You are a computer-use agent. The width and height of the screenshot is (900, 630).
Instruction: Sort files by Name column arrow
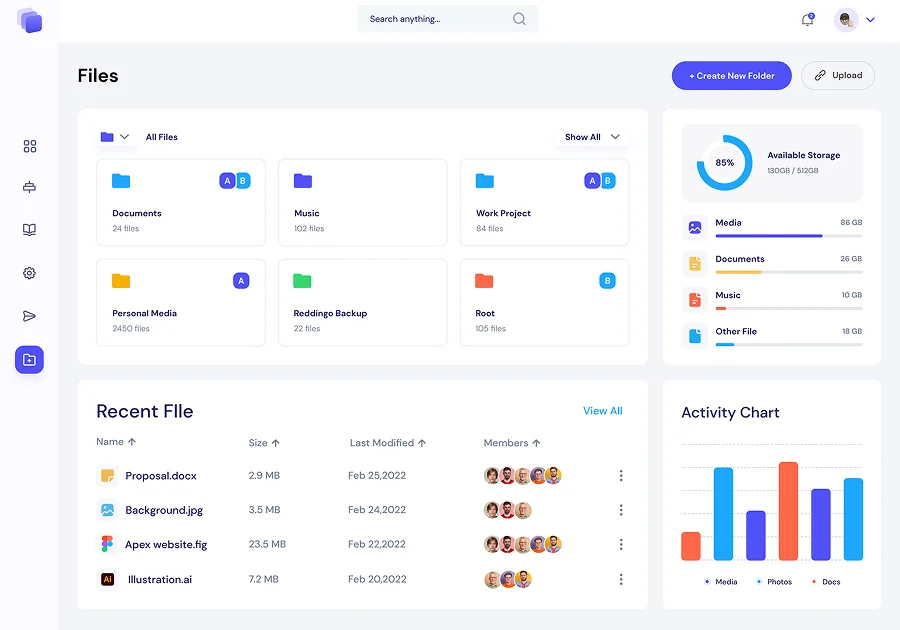(132, 442)
